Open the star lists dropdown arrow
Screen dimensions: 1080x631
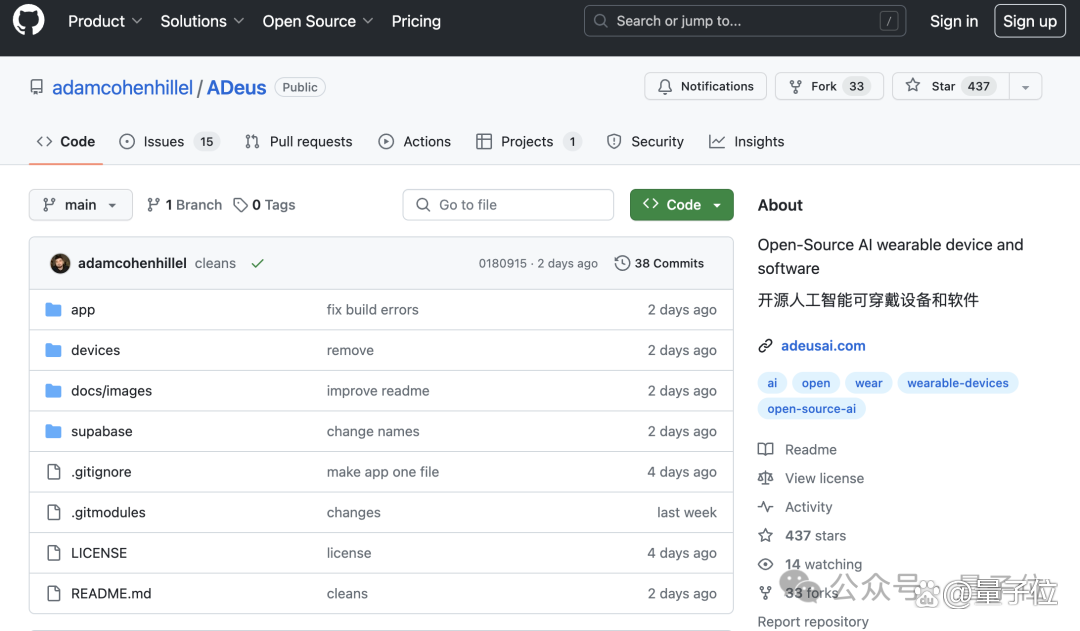point(1026,87)
